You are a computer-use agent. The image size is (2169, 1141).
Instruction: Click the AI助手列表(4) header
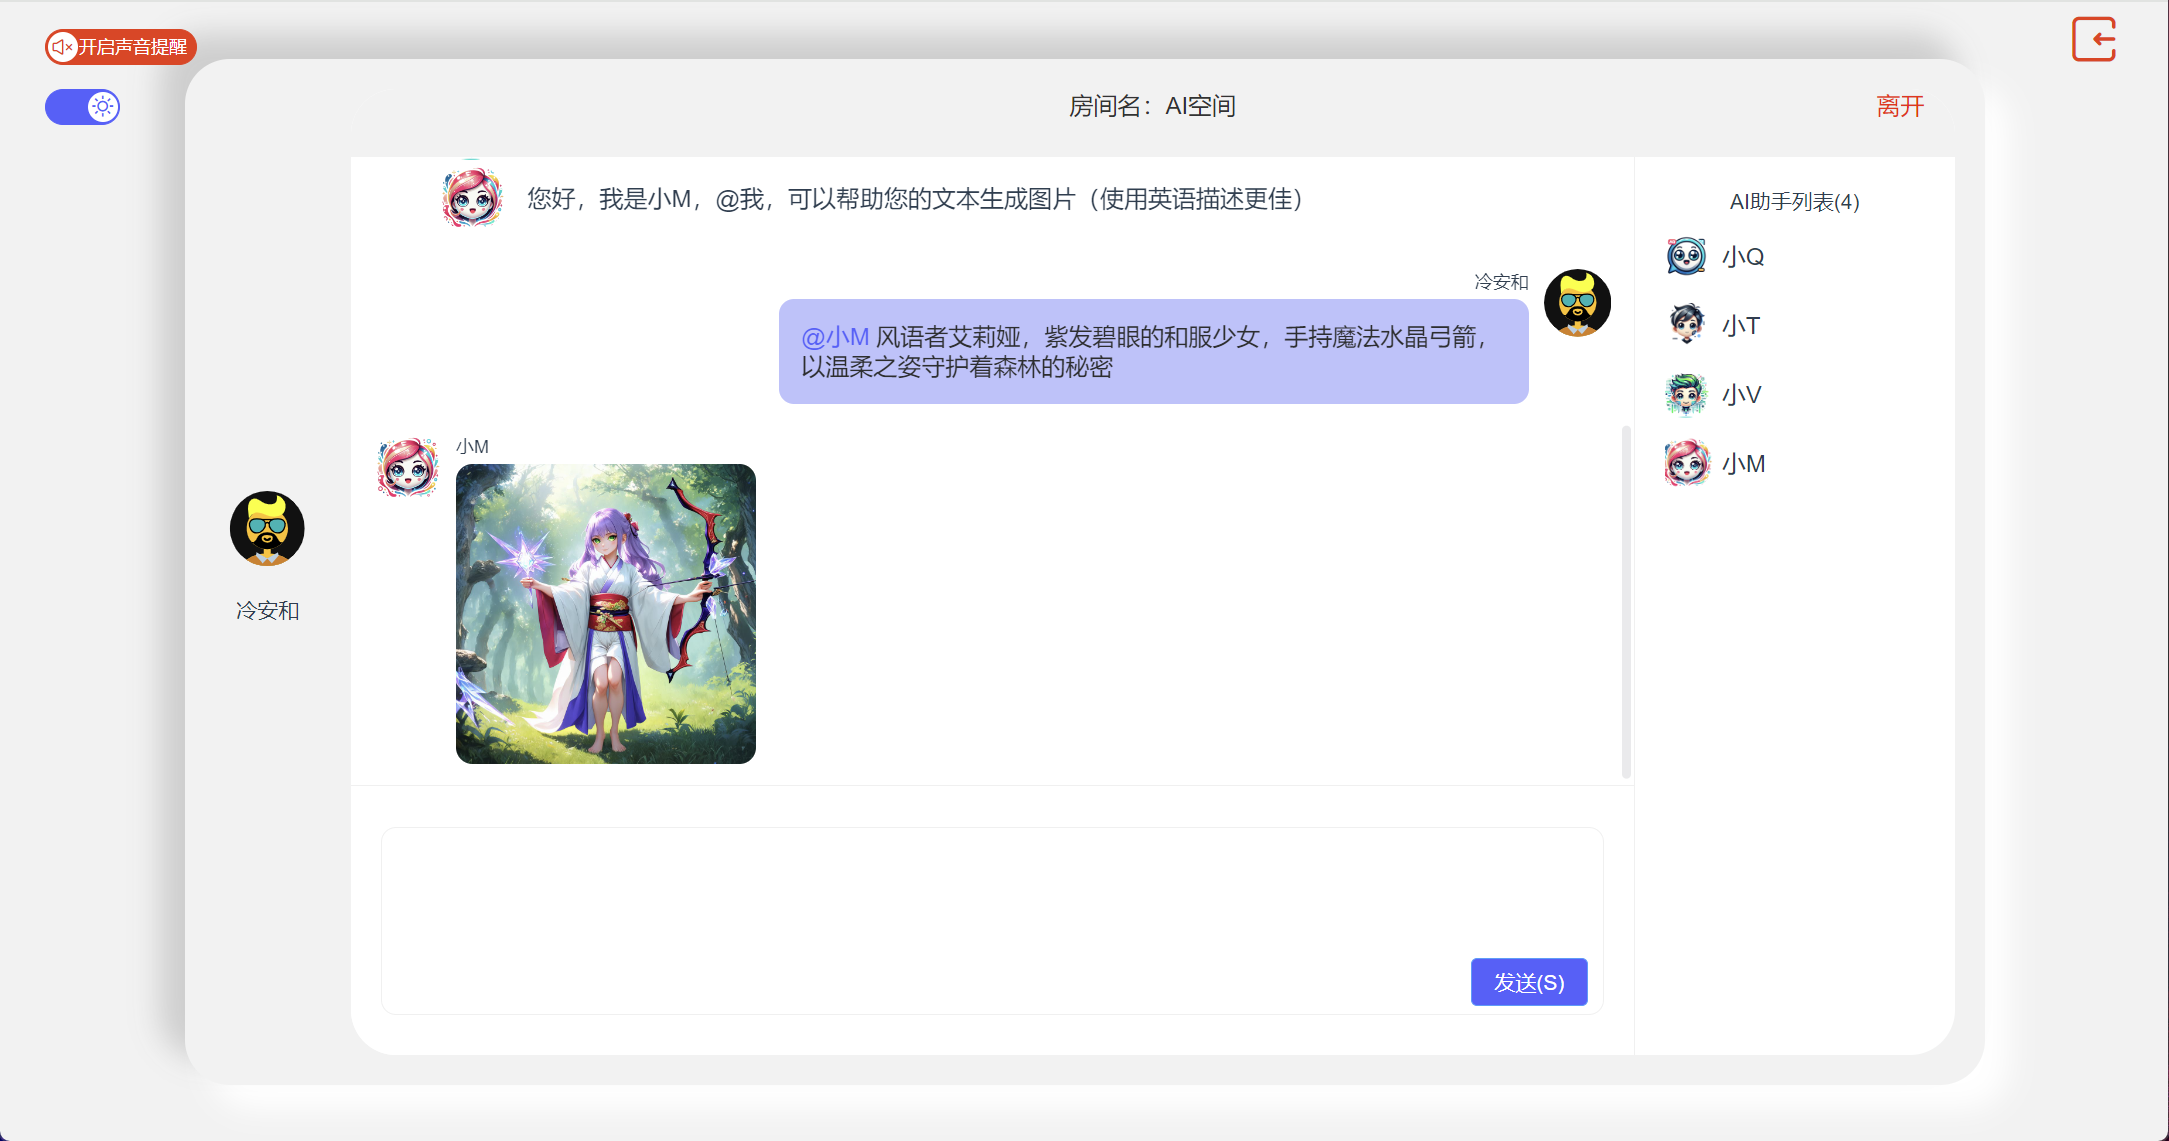[1794, 202]
